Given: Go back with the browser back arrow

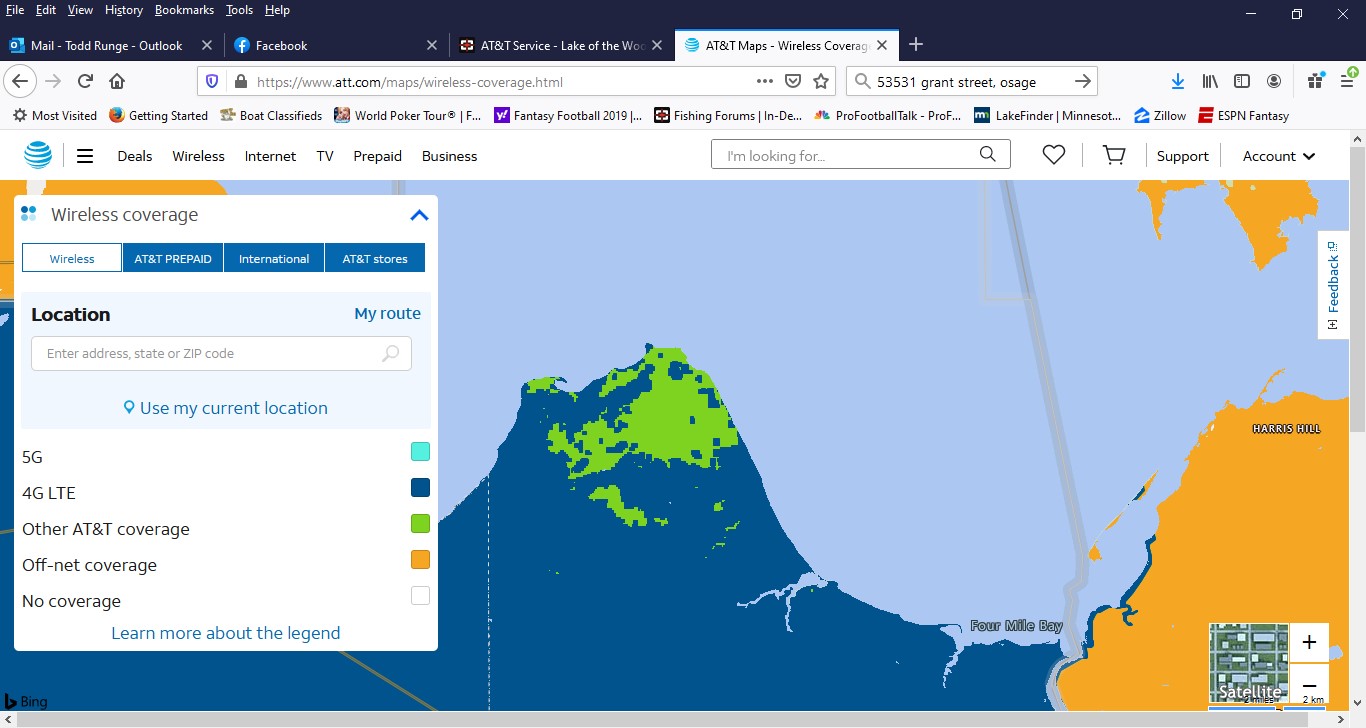Looking at the screenshot, I should coord(20,81).
